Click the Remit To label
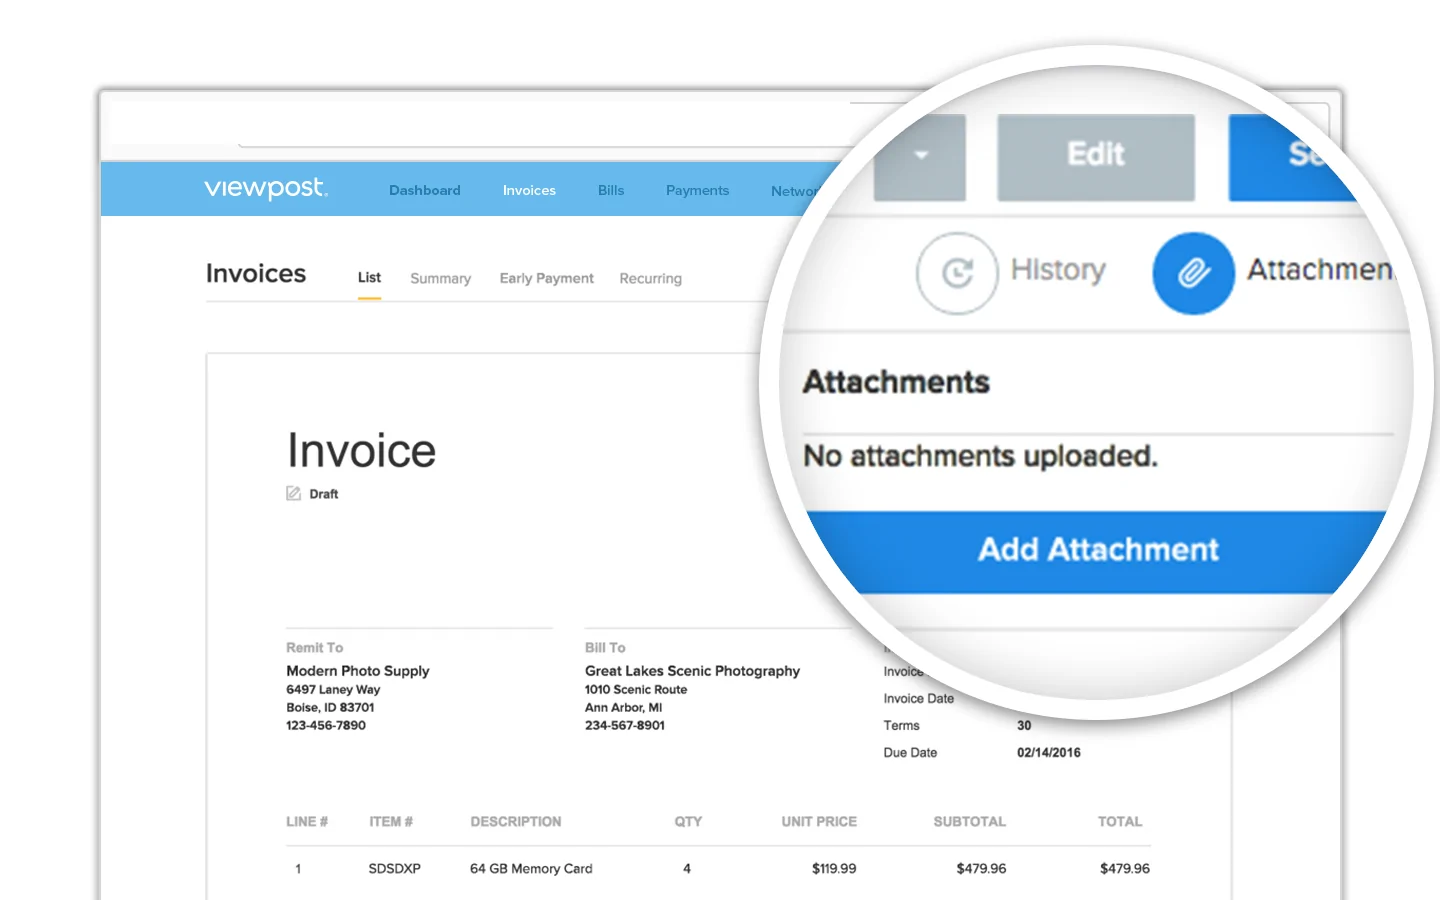1440x900 pixels. [x=314, y=648]
